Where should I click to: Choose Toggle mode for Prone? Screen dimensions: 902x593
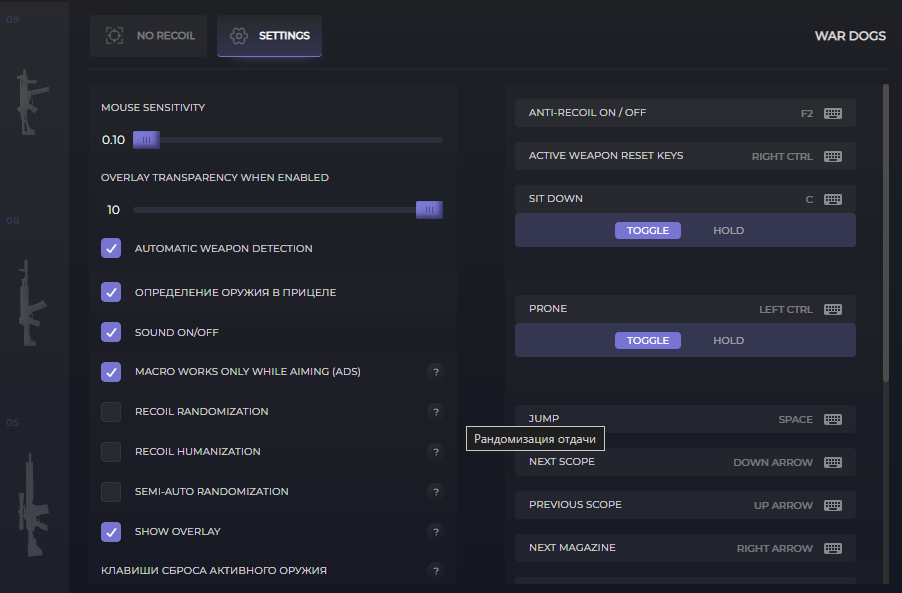point(648,341)
